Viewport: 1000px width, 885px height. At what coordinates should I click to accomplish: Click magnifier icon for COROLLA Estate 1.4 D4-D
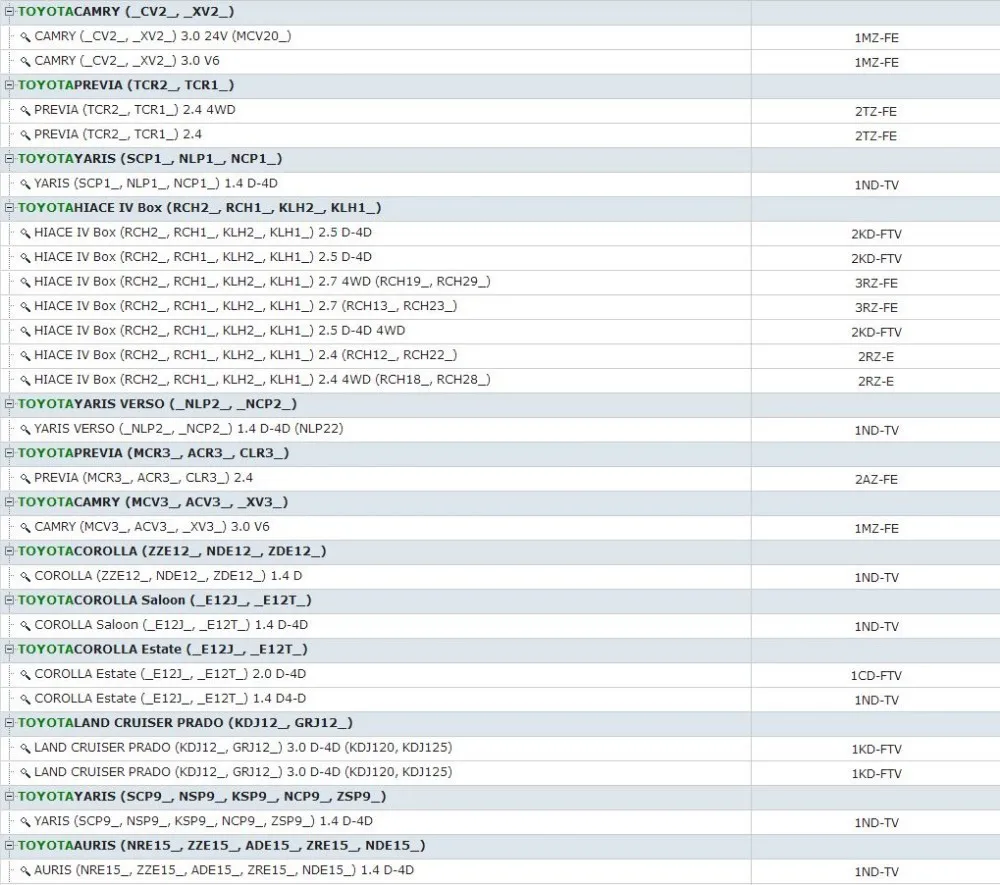pos(25,699)
